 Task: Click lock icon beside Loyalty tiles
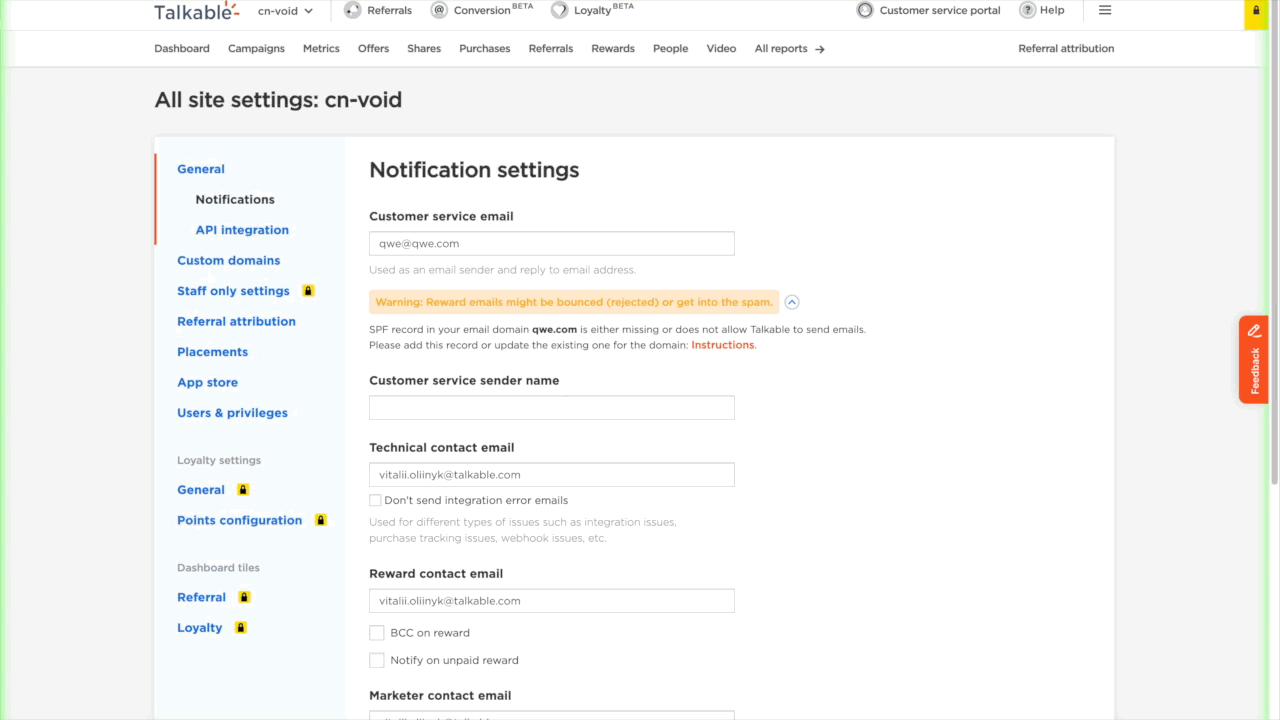(x=240, y=628)
